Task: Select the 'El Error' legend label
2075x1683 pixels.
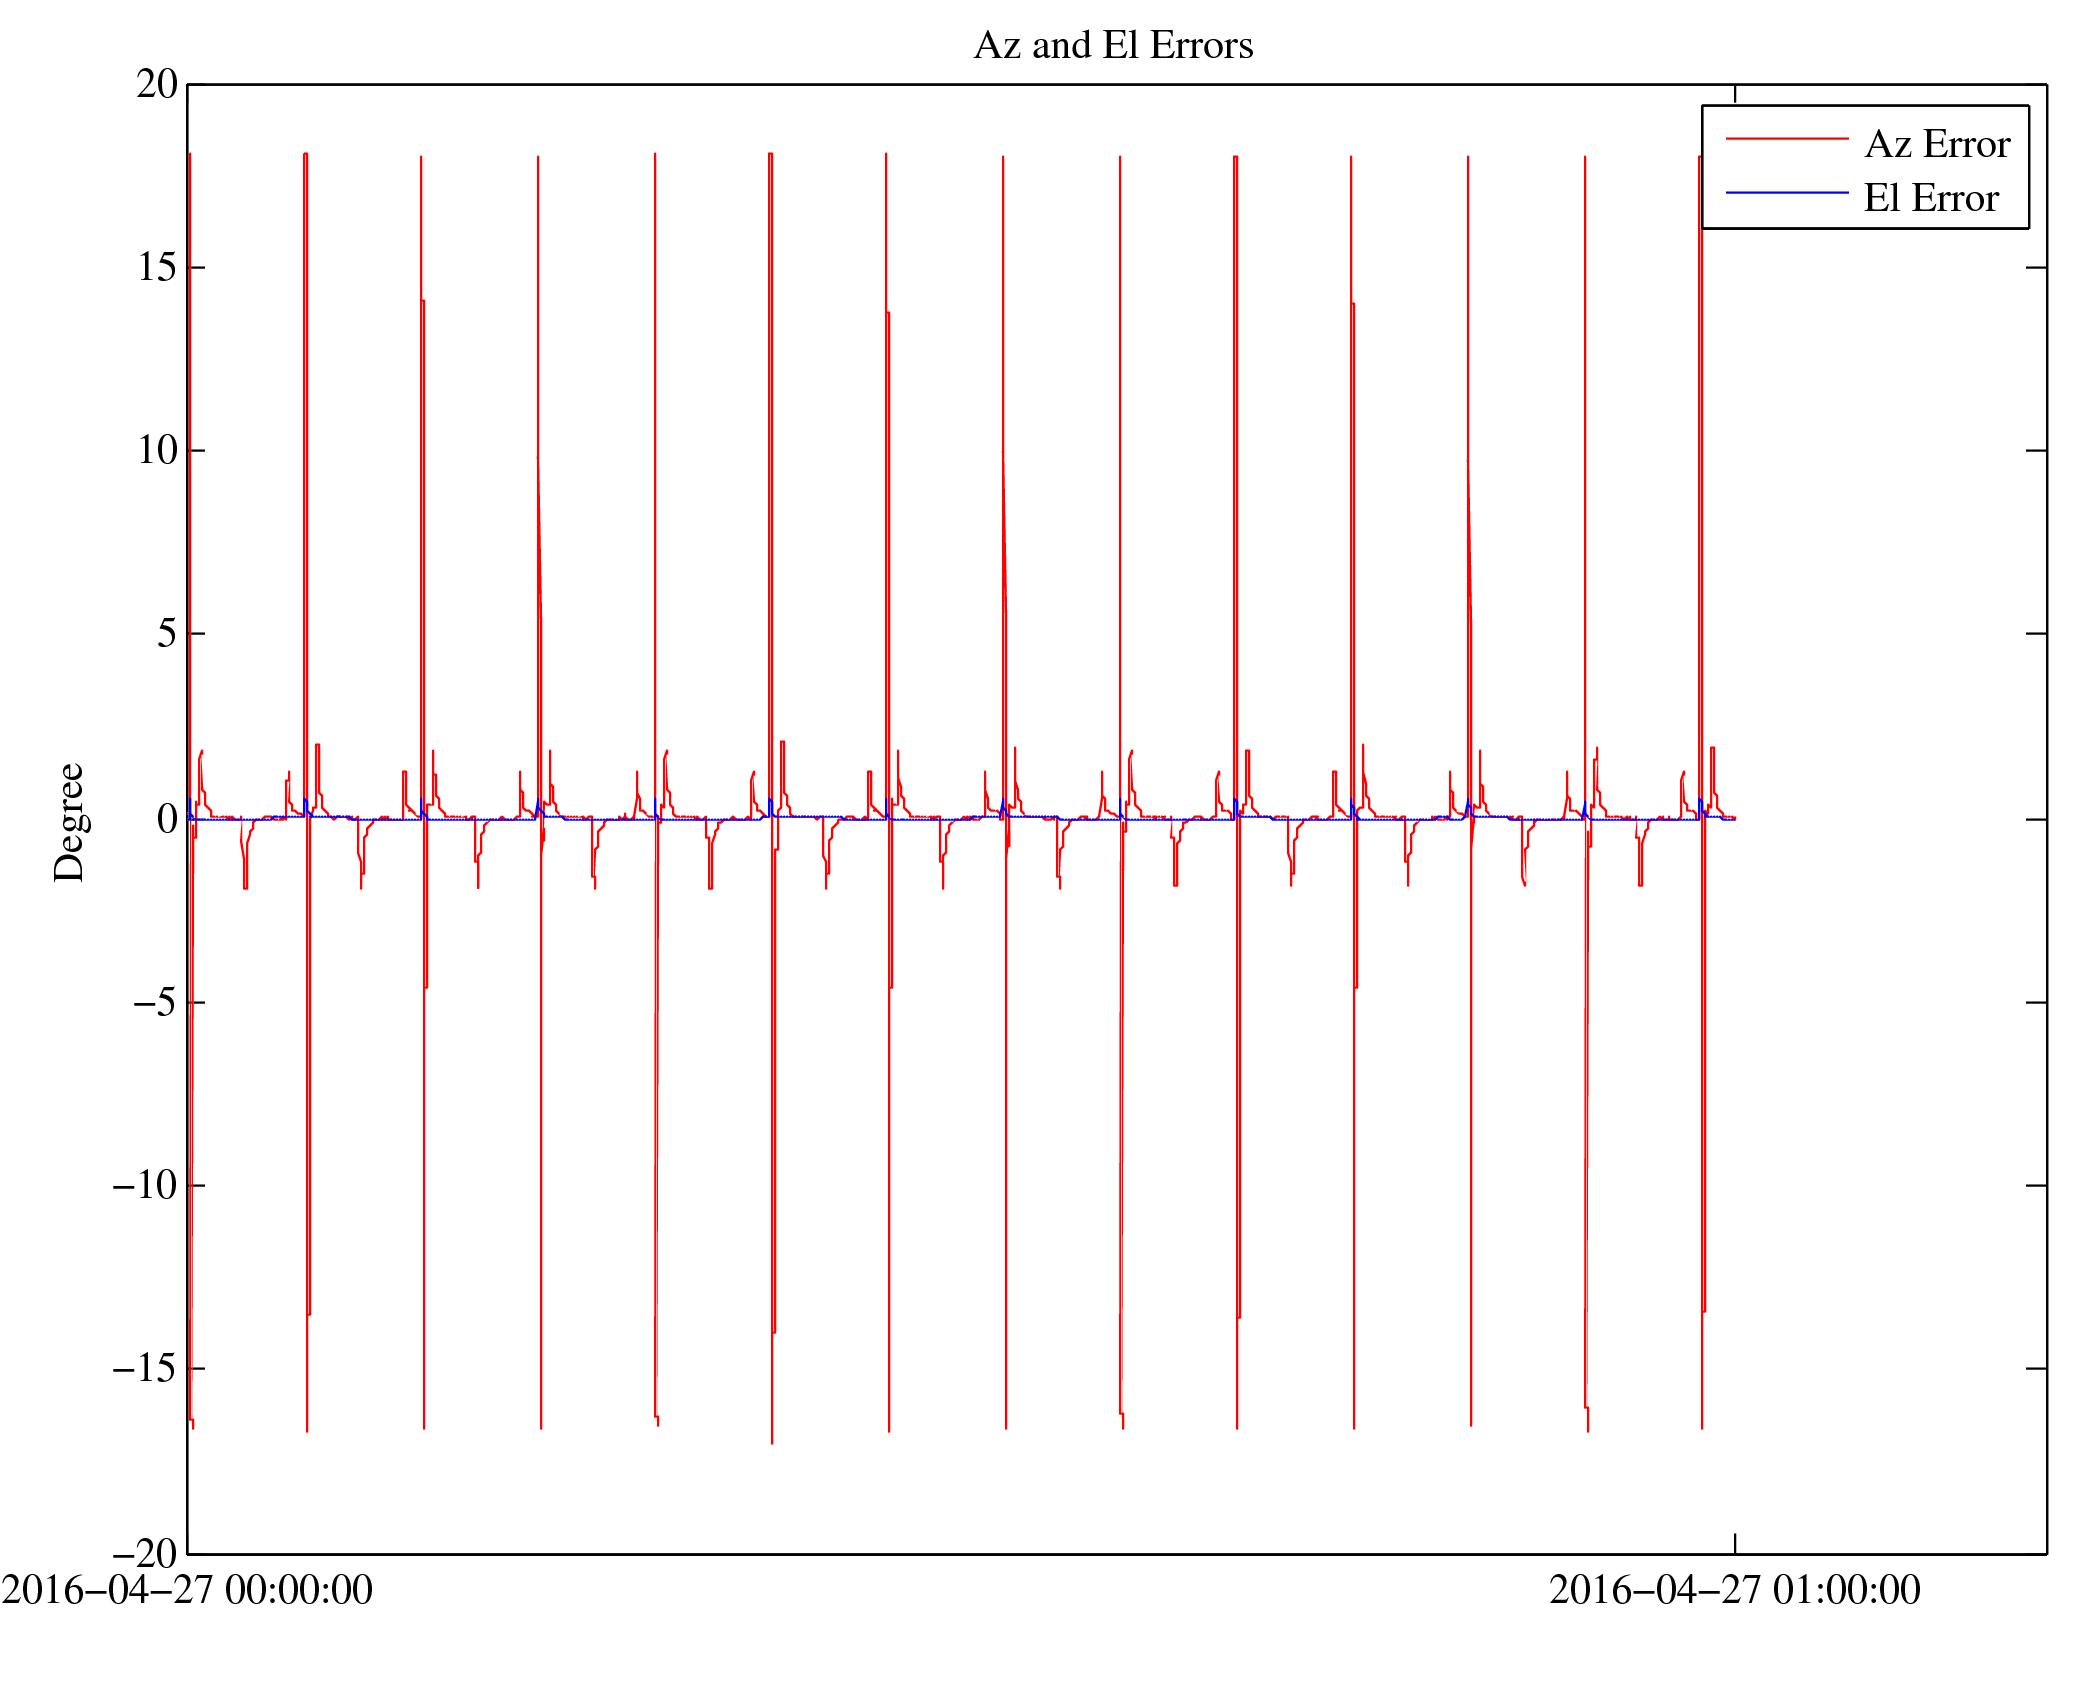Action: point(1930,199)
